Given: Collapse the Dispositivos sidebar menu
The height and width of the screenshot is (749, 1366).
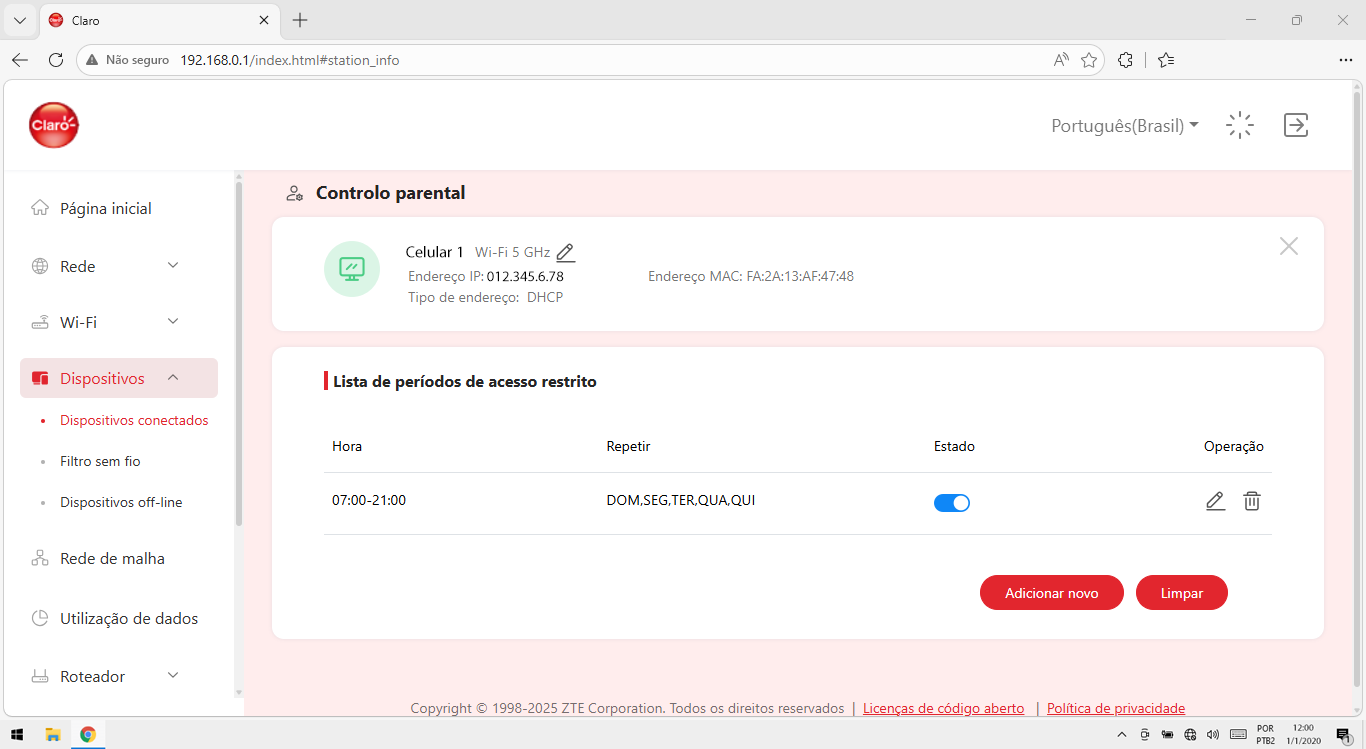Looking at the screenshot, I should pyautogui.click(x=119, y=378).
